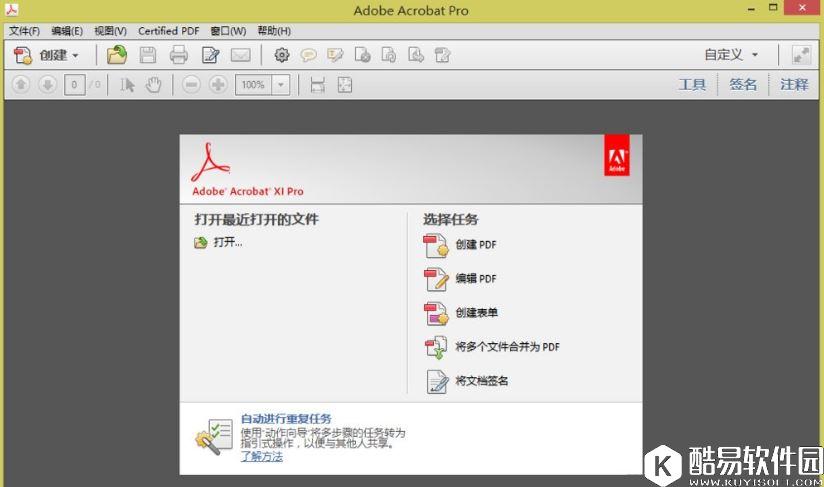The width and height of the screenshot is (824, 487).
Task: Open the 工具 tools pane
Action: point(692,85)
